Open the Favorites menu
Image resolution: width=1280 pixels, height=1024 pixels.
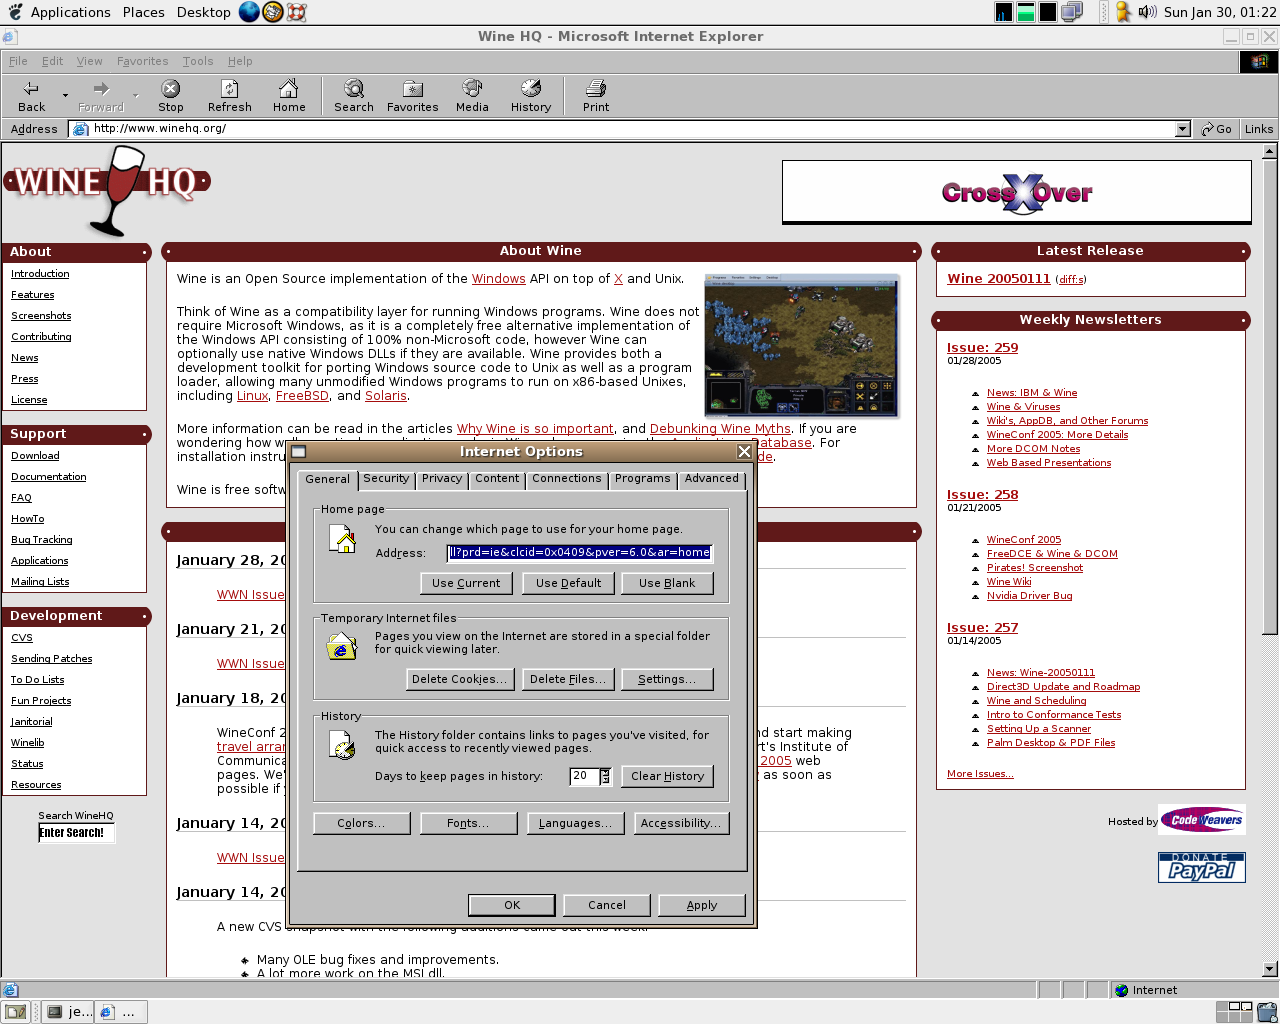pyautogui.click(x=142, y=61)
